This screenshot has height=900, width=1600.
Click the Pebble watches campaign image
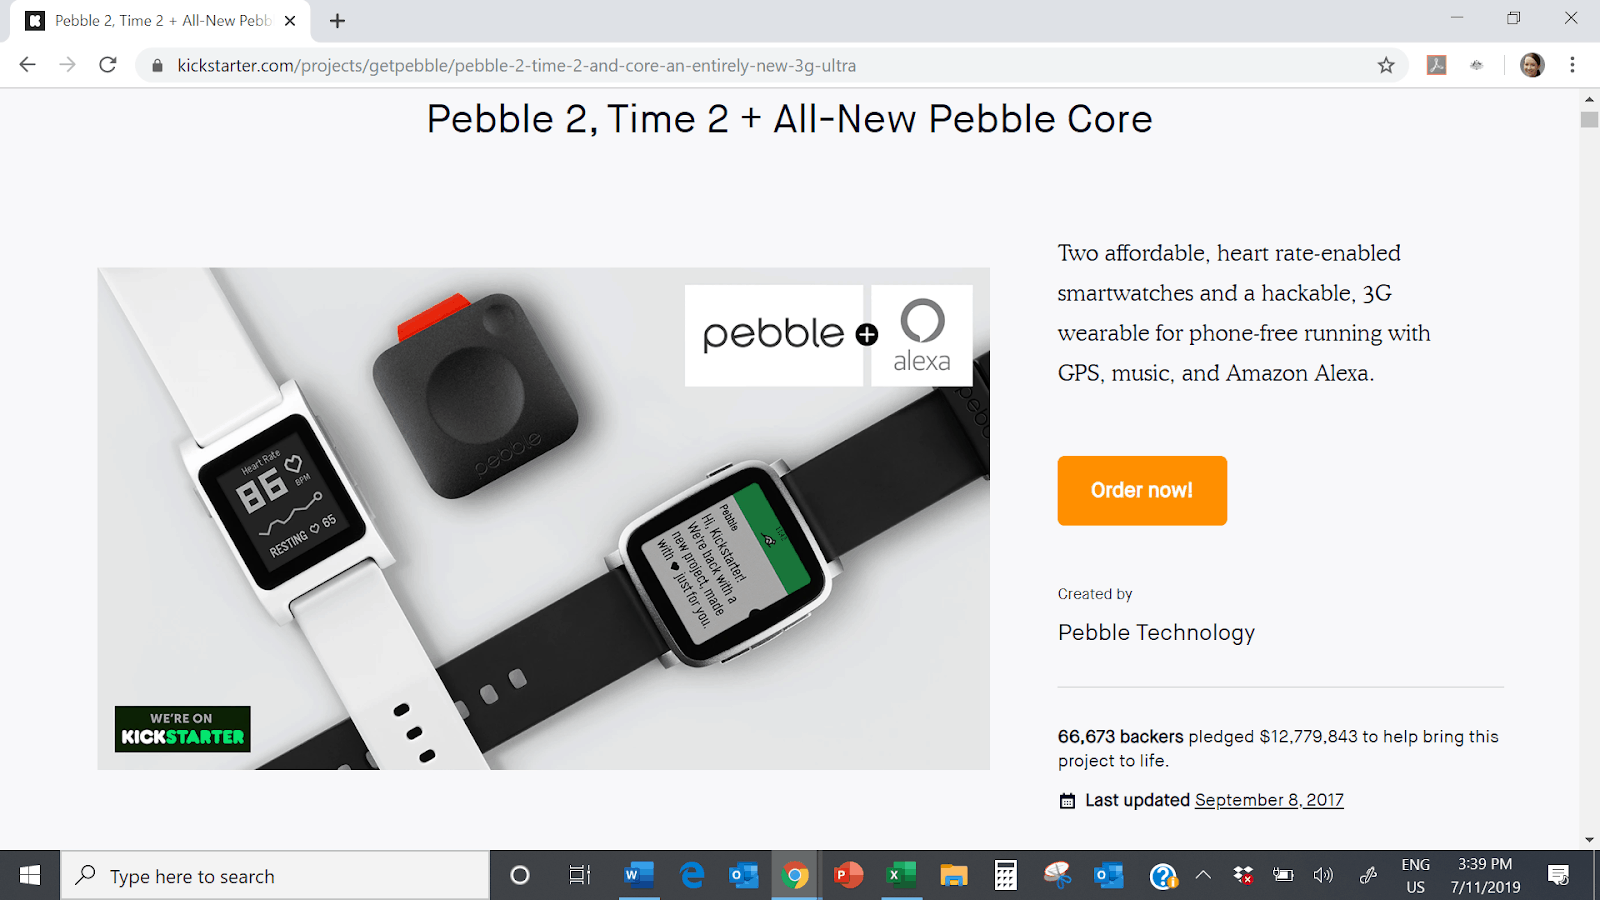tap(543, 518)
